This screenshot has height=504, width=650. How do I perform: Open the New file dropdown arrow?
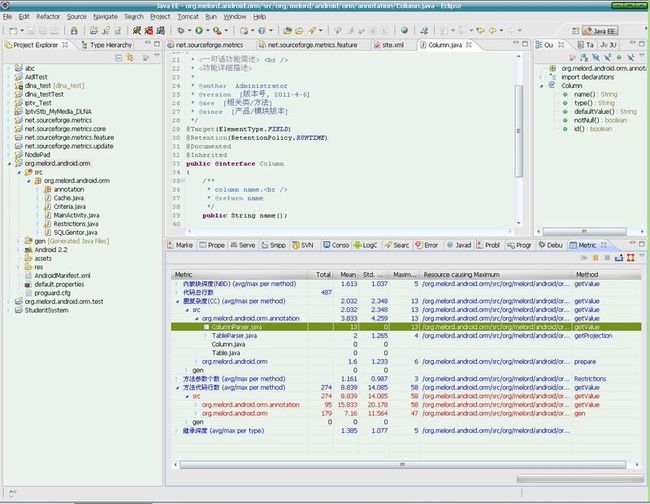tap(22, 31)
